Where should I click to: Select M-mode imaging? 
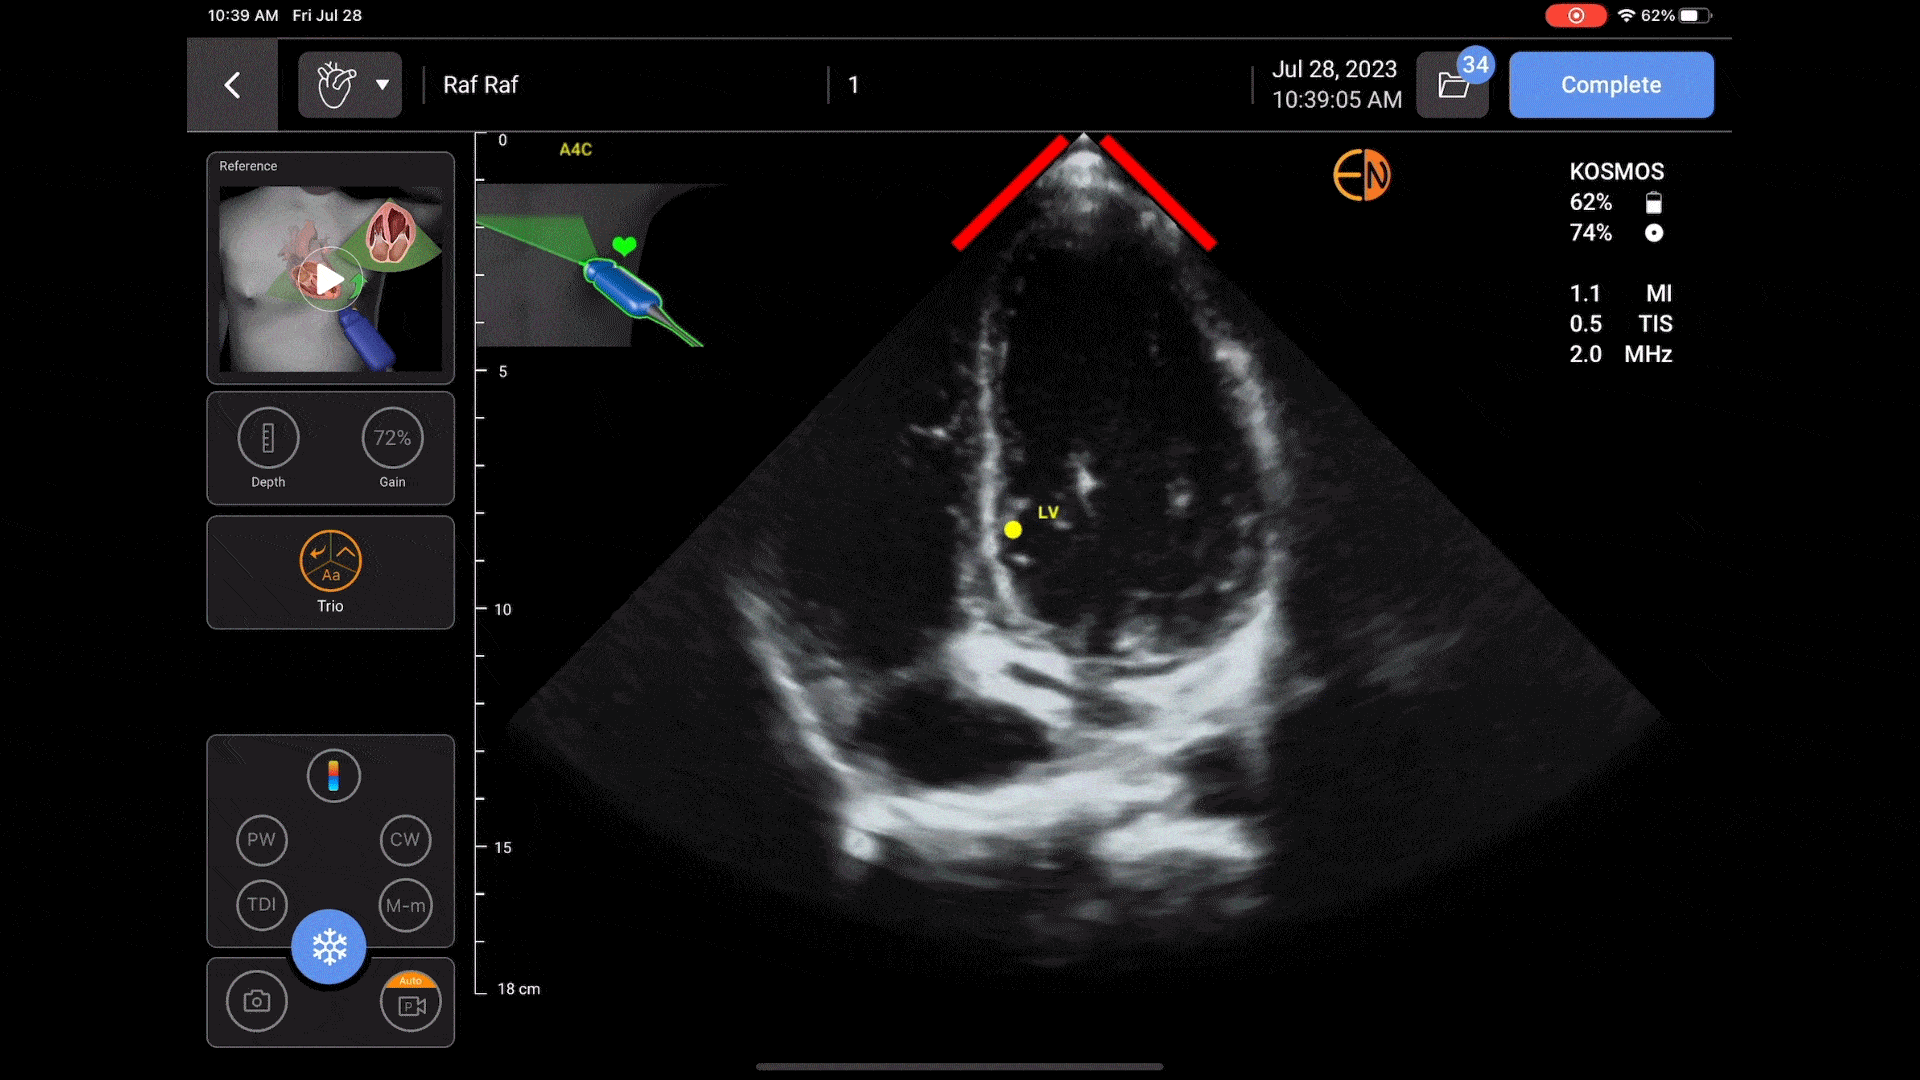point(405,905)
